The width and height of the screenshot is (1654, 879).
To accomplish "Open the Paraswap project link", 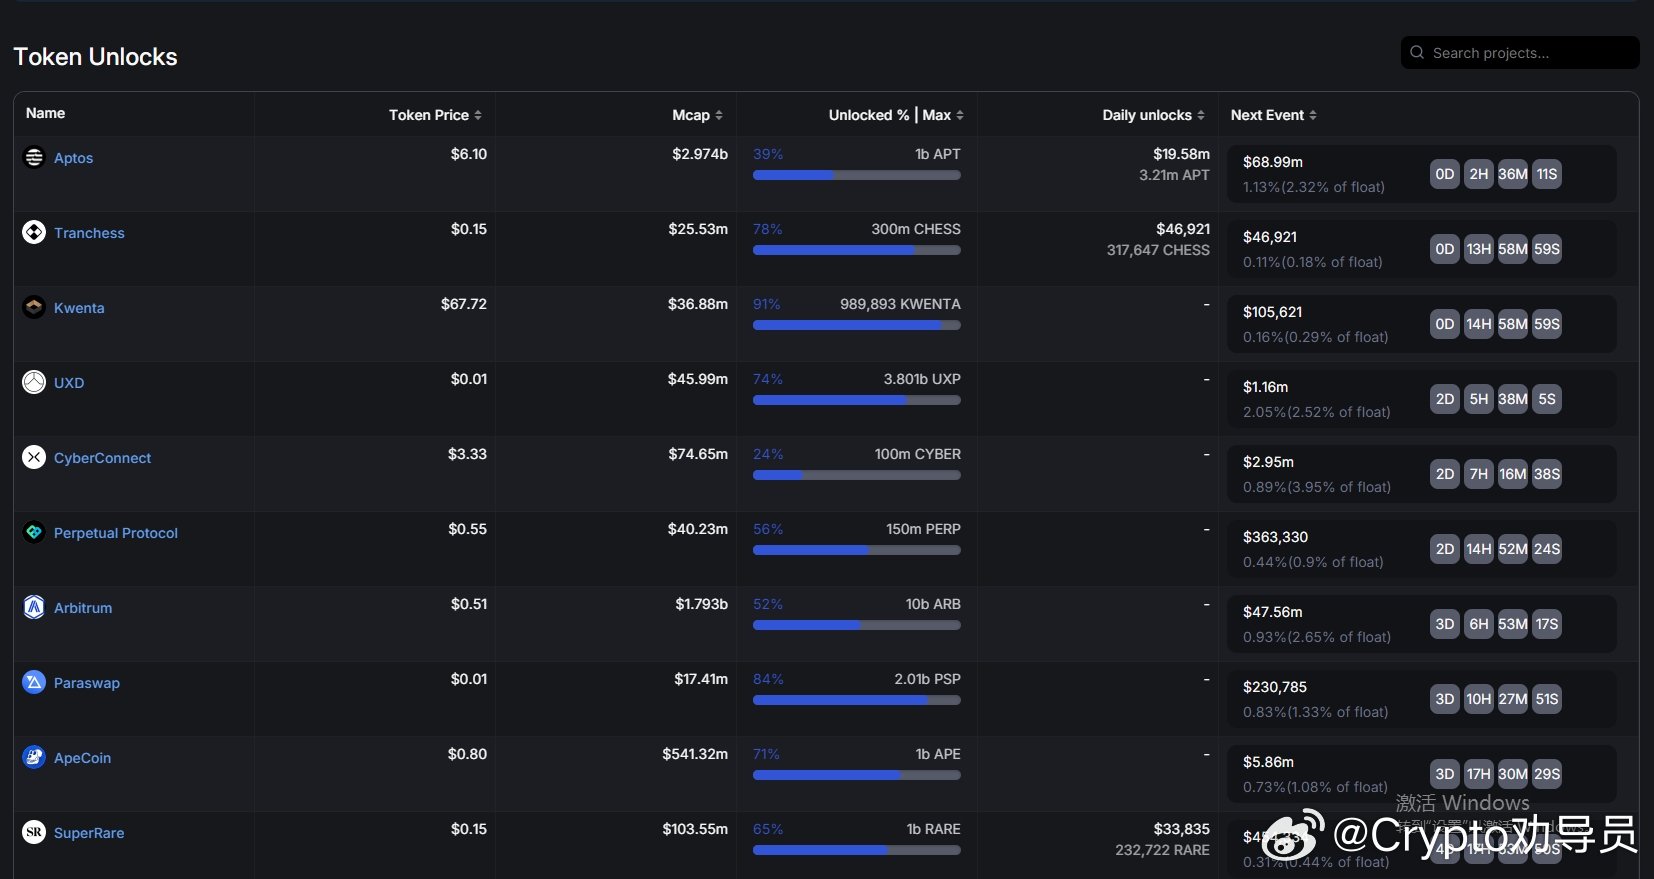I will [87, 683].
